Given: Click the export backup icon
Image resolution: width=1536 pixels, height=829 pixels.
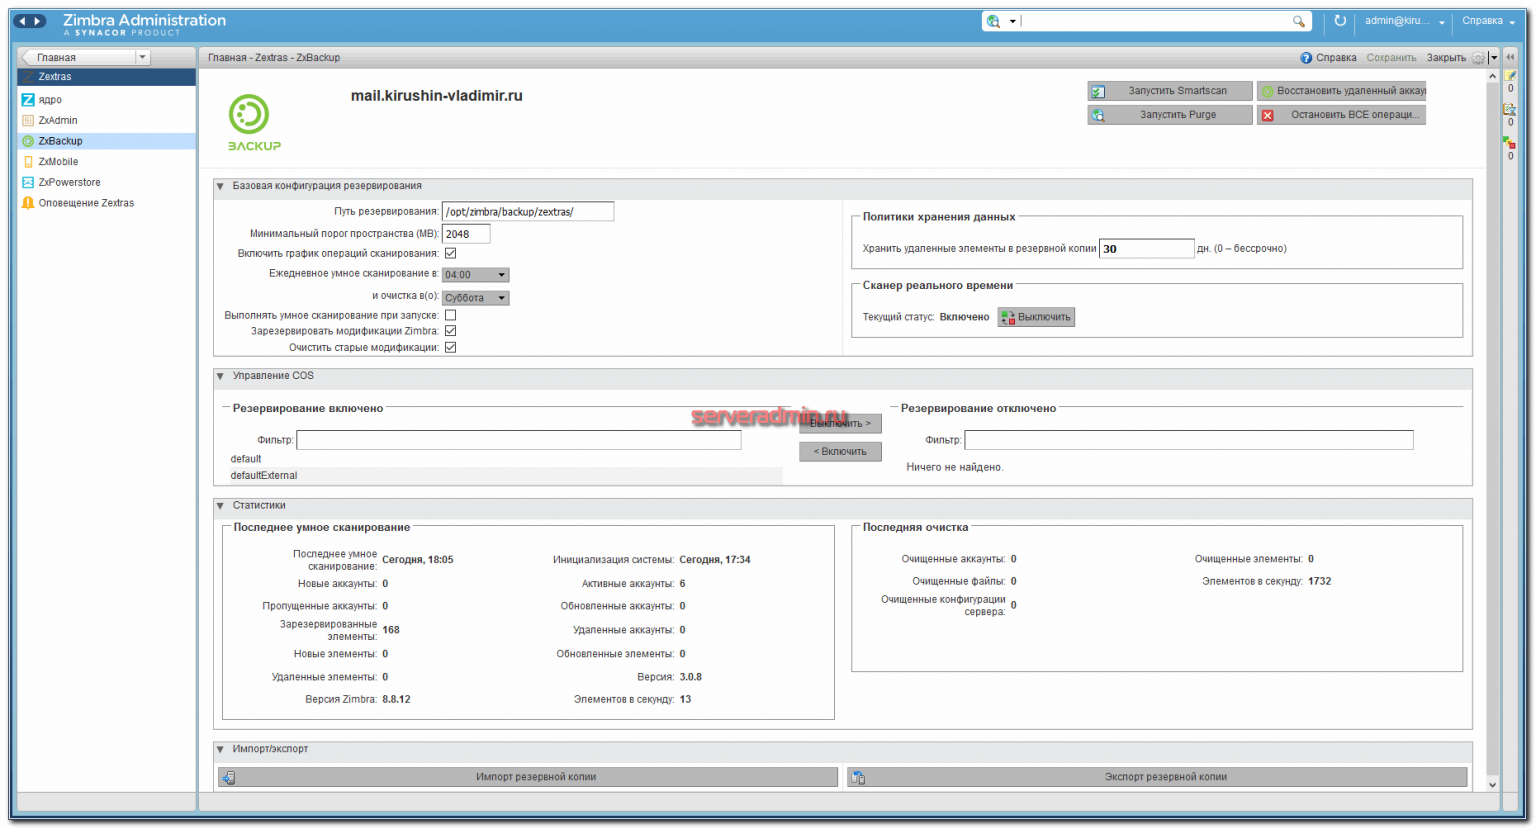Looking at the screenshot, I should click(858, 777).
